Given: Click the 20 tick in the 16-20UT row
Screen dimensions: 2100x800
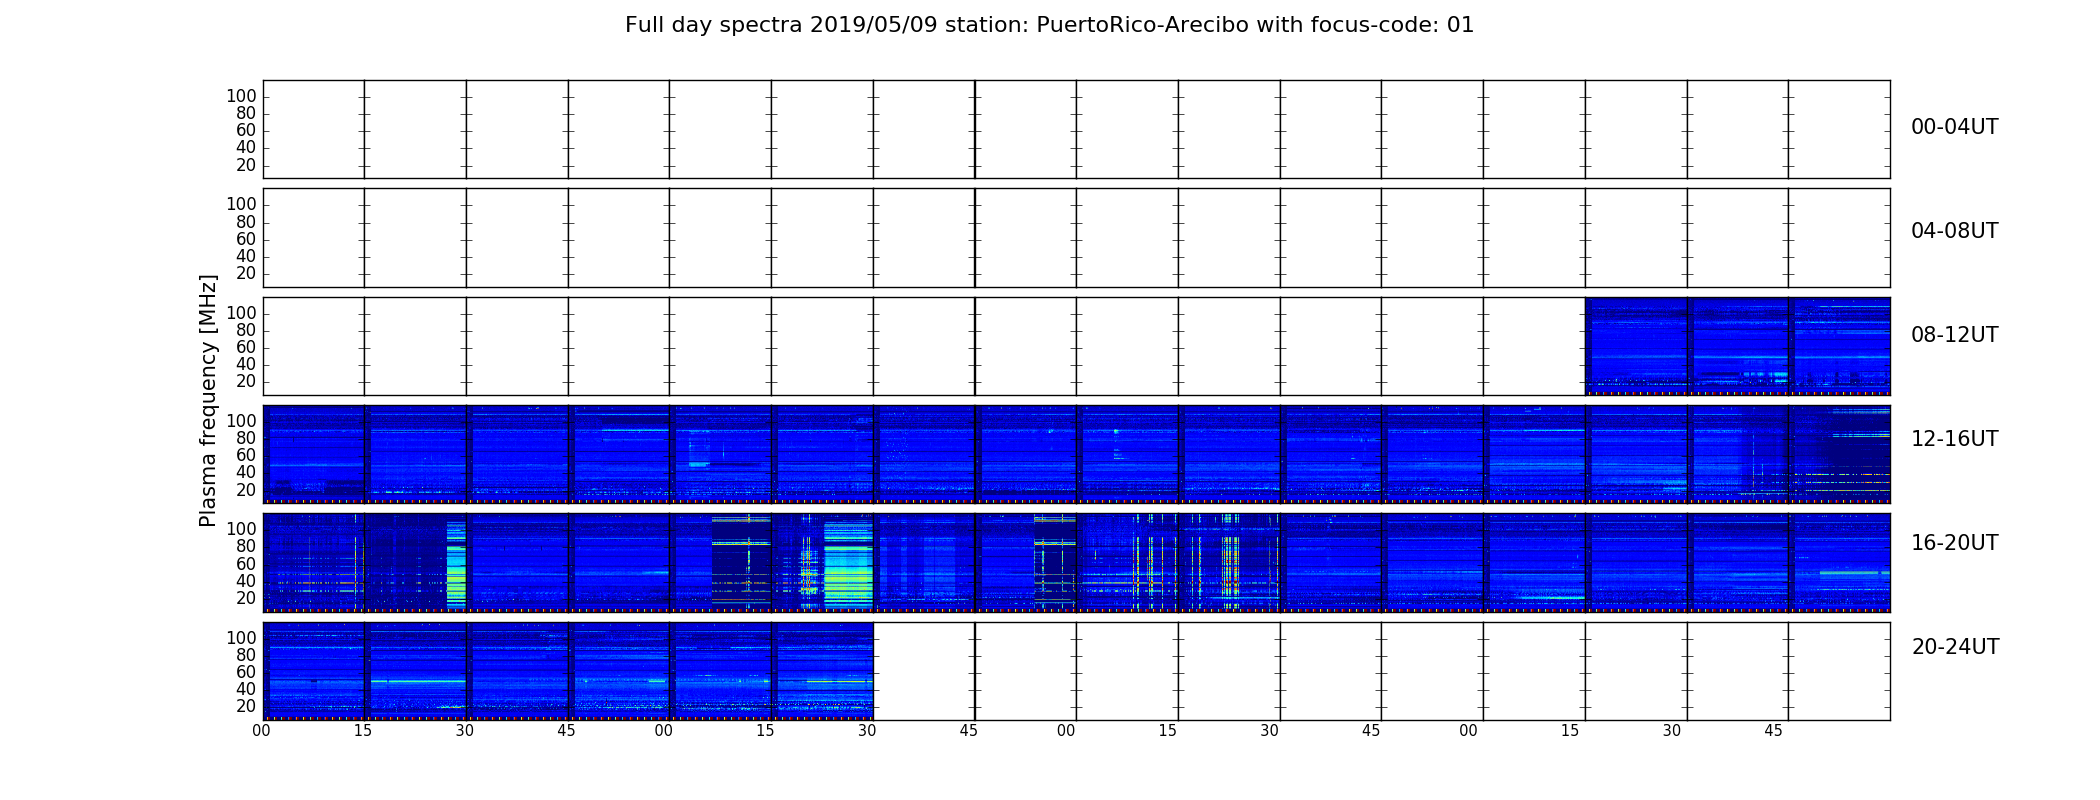Looking at the screenshot, I should coord(246,599).
